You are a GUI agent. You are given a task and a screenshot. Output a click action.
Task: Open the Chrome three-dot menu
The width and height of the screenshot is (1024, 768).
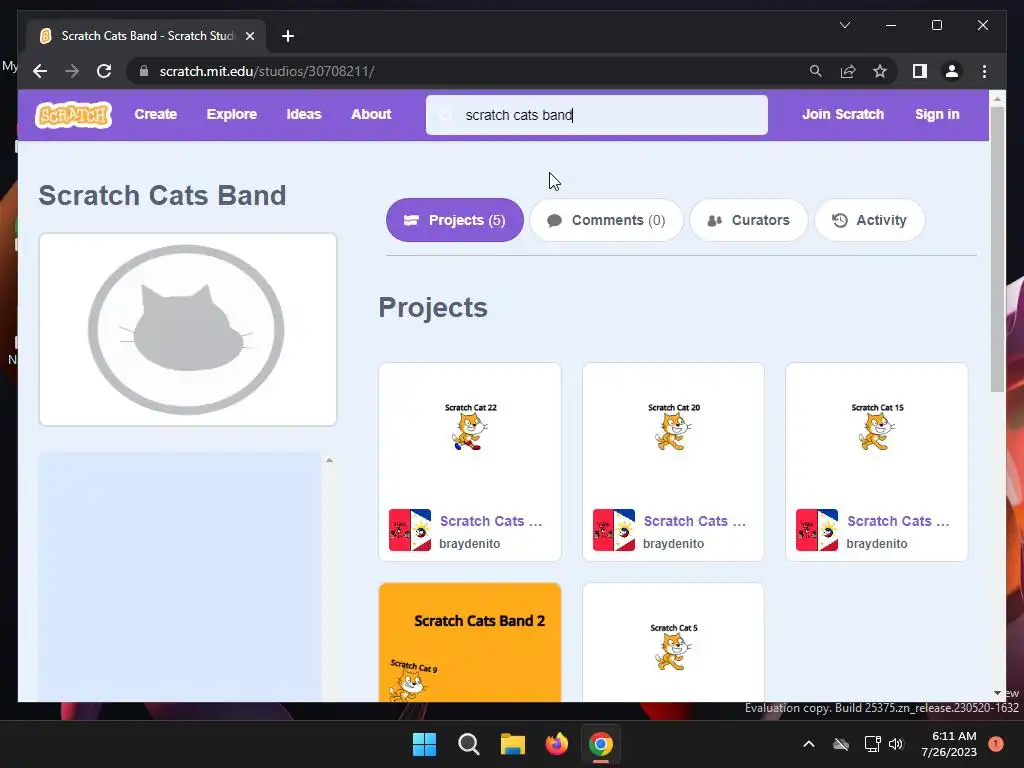[984, 71]
